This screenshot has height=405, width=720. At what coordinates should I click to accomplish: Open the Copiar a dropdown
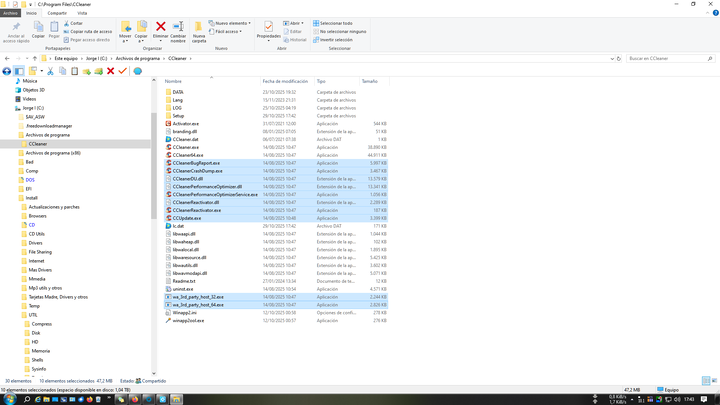pyautogui.click(x=141, y=32)
